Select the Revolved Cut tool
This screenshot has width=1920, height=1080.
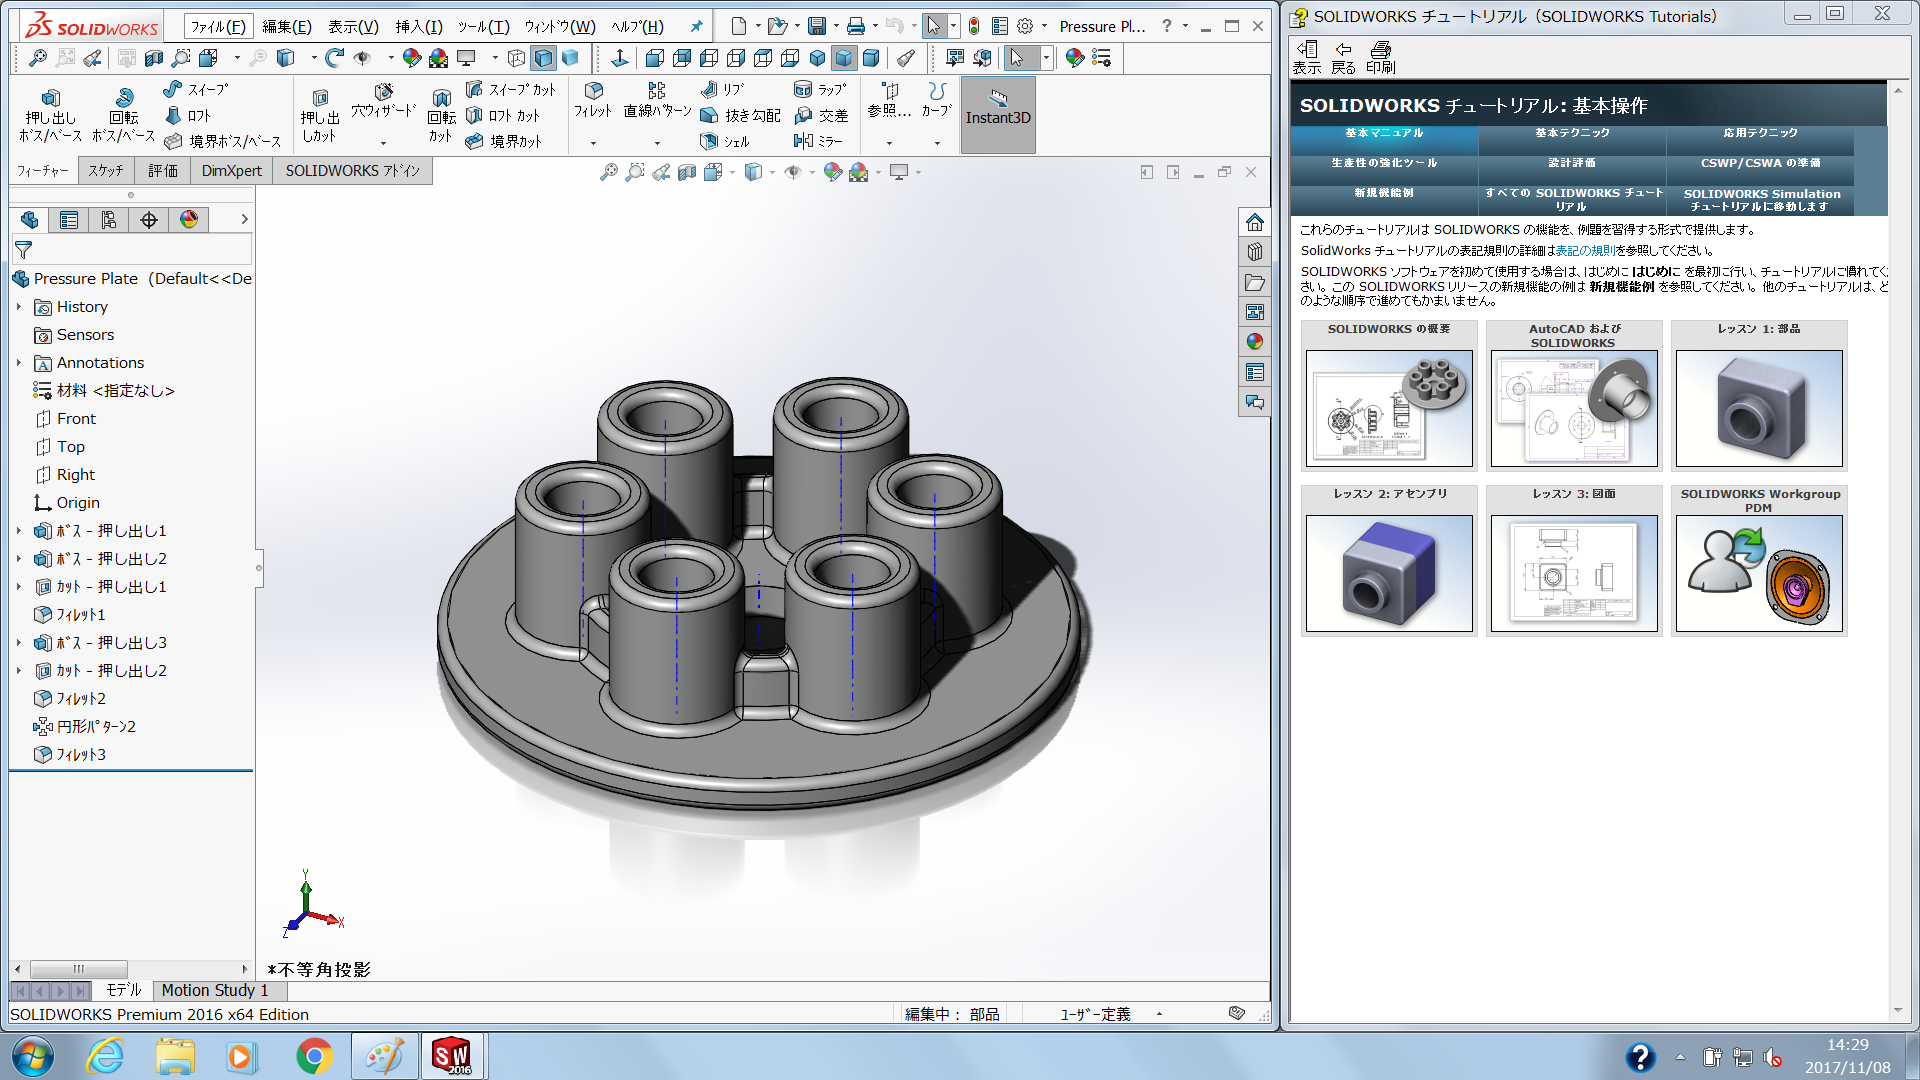click(x=441, y=115)
